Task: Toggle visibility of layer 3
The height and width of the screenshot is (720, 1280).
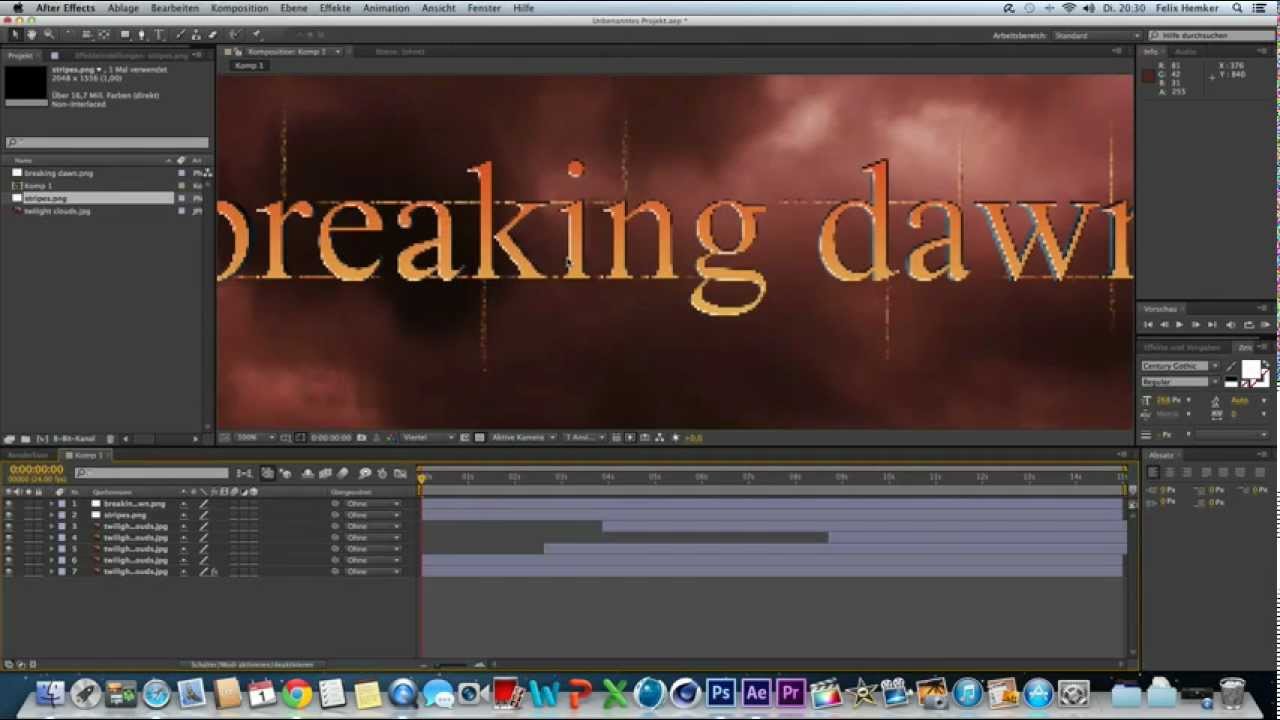Action: pos(9,526)
